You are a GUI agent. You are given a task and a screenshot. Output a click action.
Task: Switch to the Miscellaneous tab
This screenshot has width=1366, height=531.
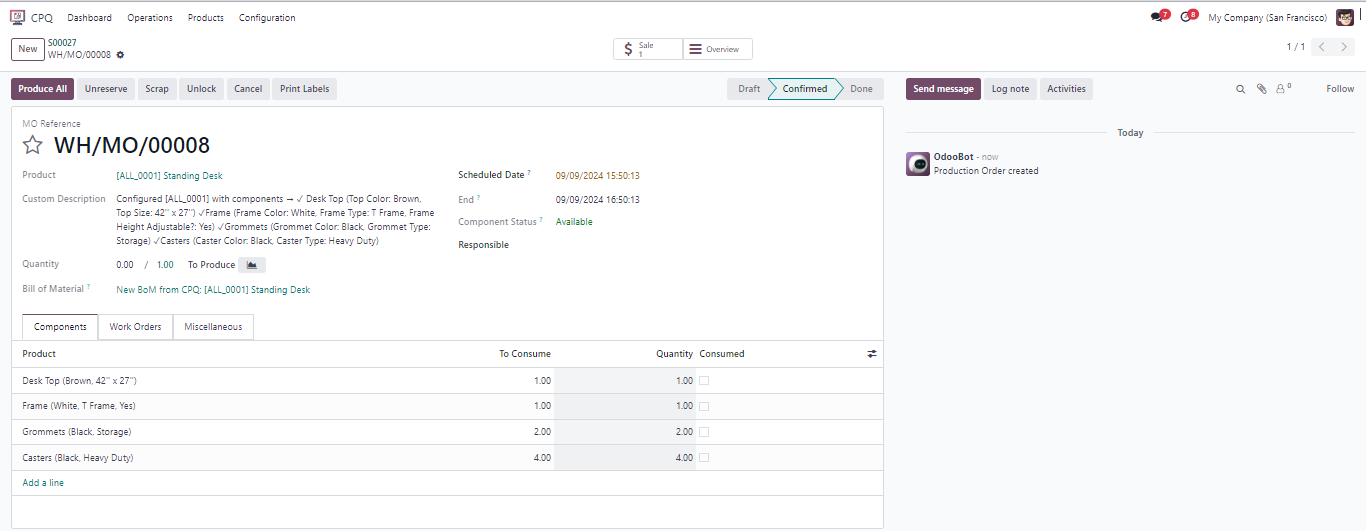[x=213, y=327]
